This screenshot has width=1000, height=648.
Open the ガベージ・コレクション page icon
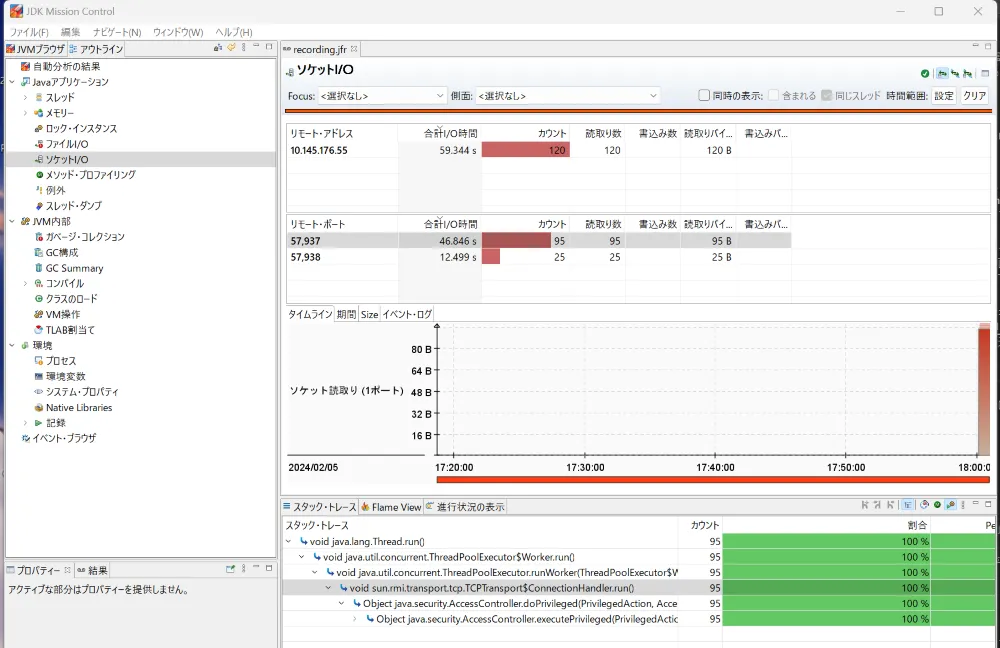39,237
